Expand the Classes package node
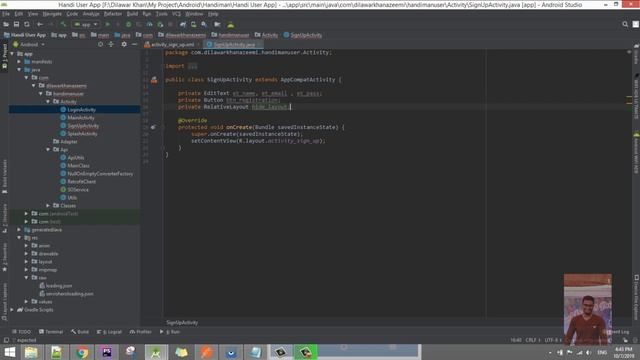This screenshot has height=360, width=640. [48, 206]
